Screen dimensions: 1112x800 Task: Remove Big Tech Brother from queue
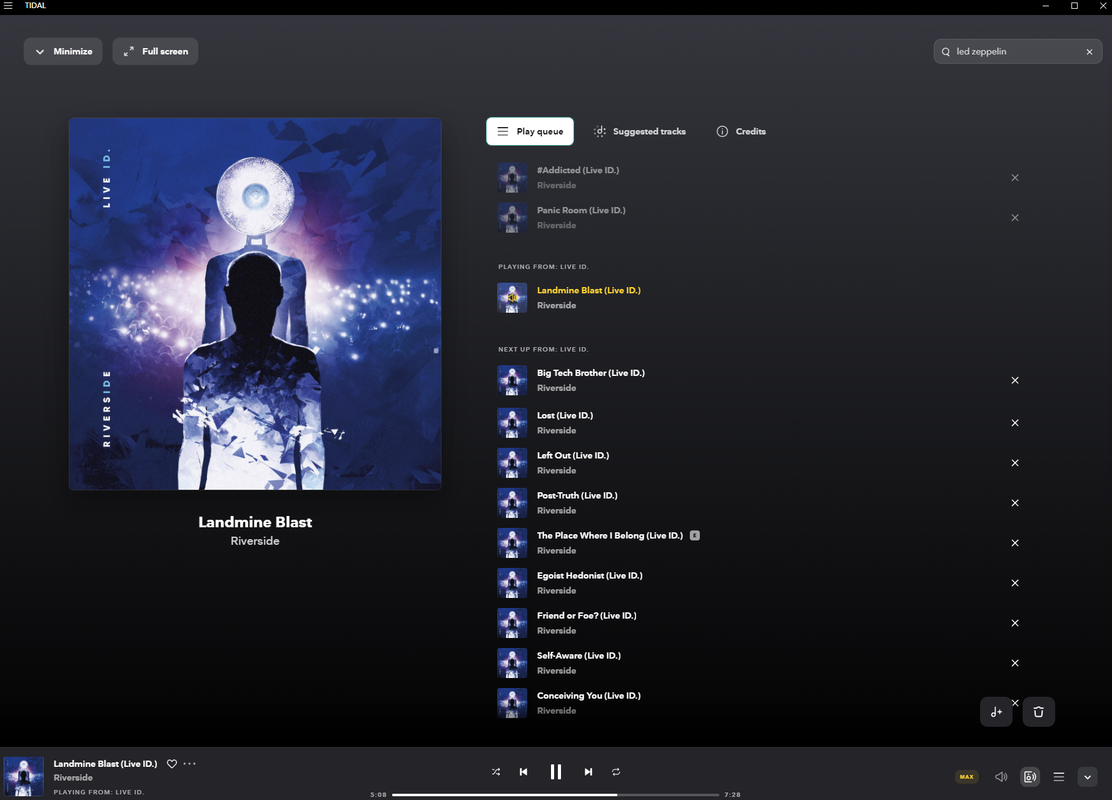coord(1015,380)
